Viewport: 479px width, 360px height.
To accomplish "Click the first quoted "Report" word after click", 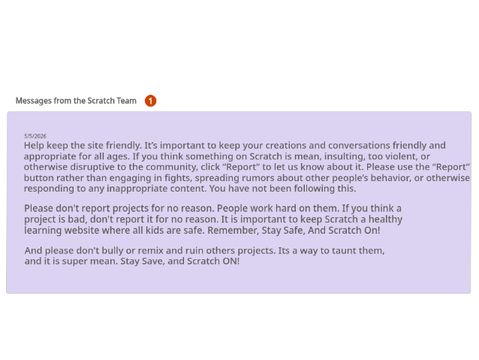I will (x=241, y=167).
